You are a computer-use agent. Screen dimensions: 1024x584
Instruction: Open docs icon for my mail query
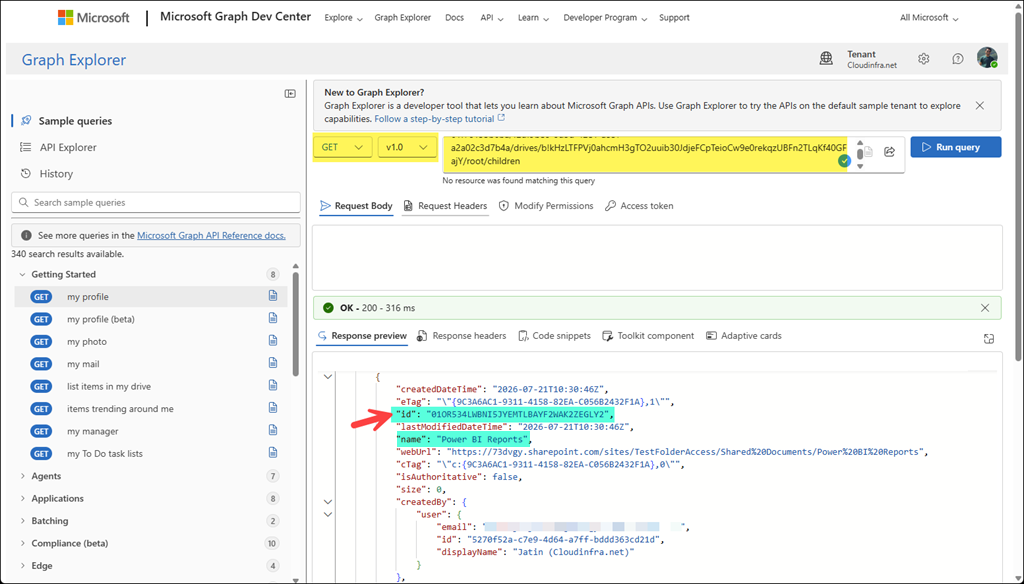(x=273, y=363)
